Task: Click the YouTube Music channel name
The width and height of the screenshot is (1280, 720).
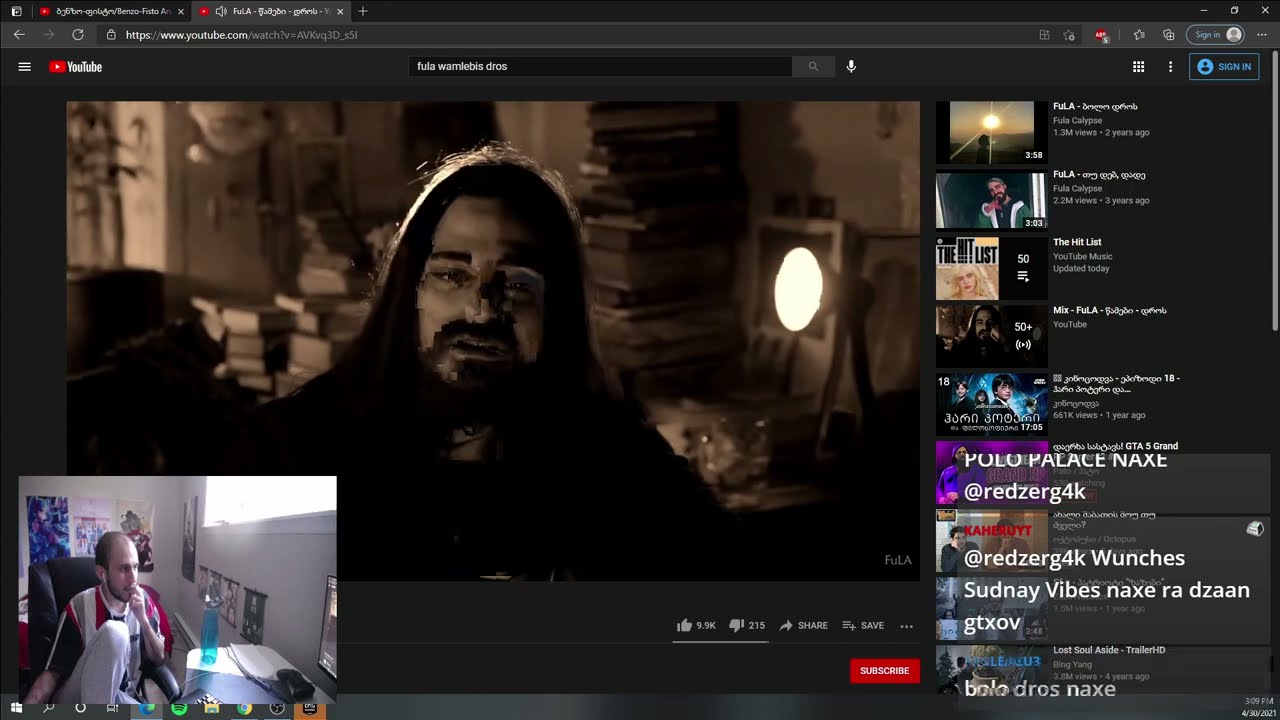Action: [x=1083, y=256]
